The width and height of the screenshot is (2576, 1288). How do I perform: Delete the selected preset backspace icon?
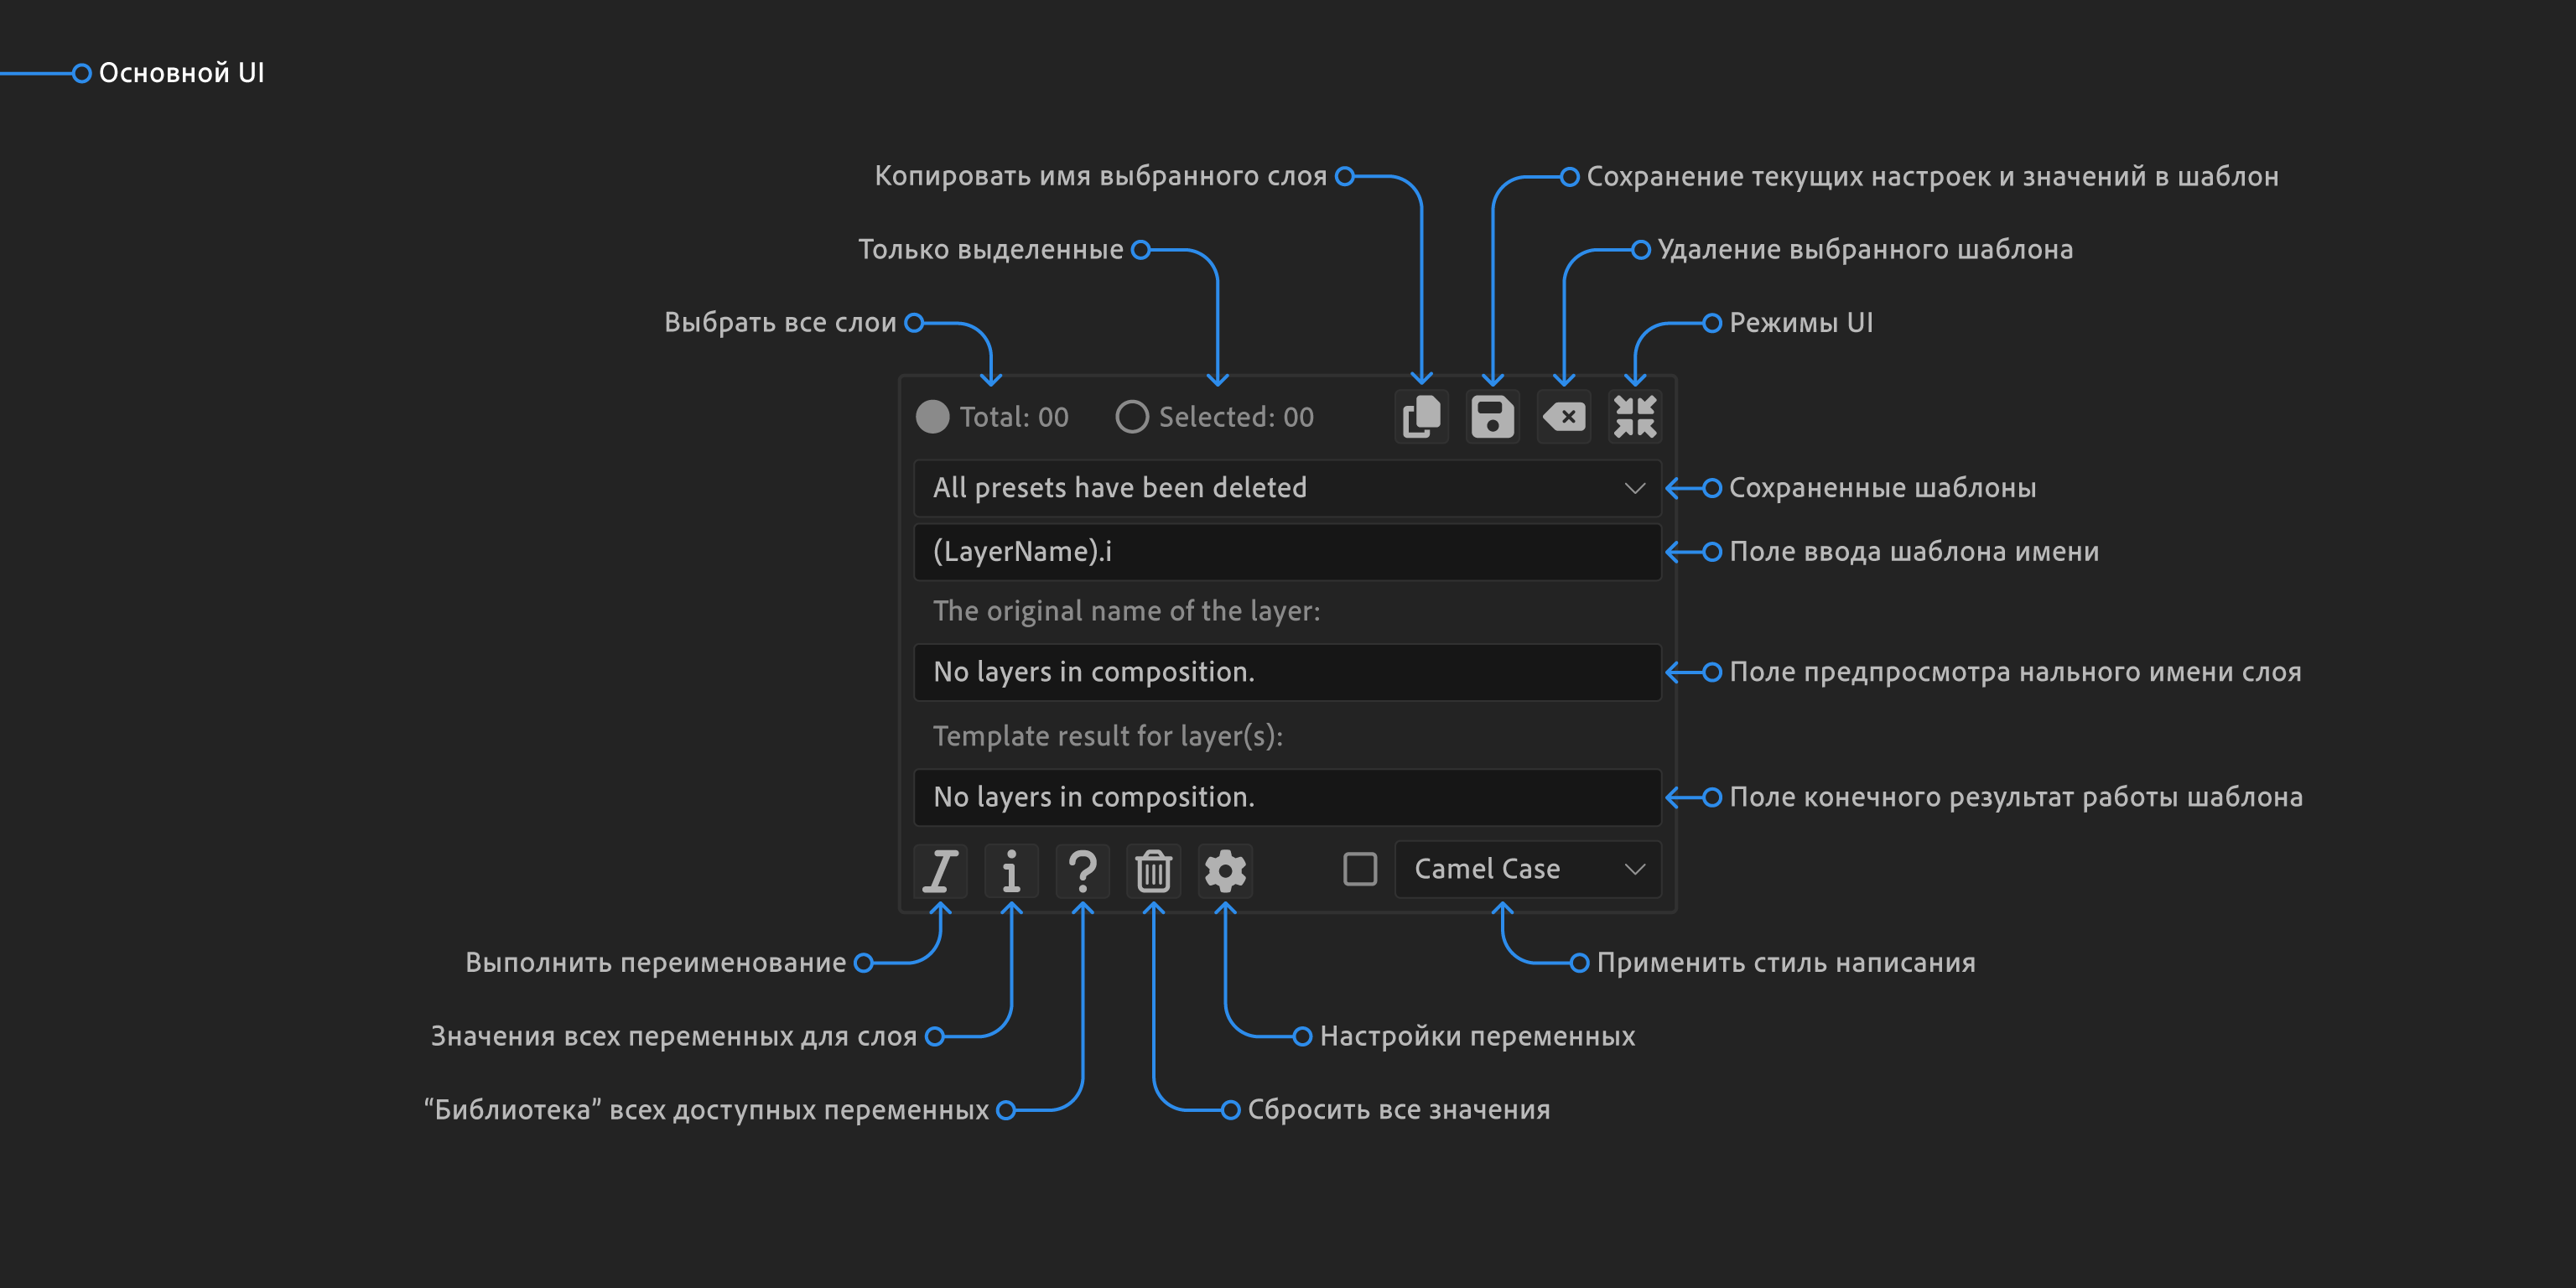1564,416
